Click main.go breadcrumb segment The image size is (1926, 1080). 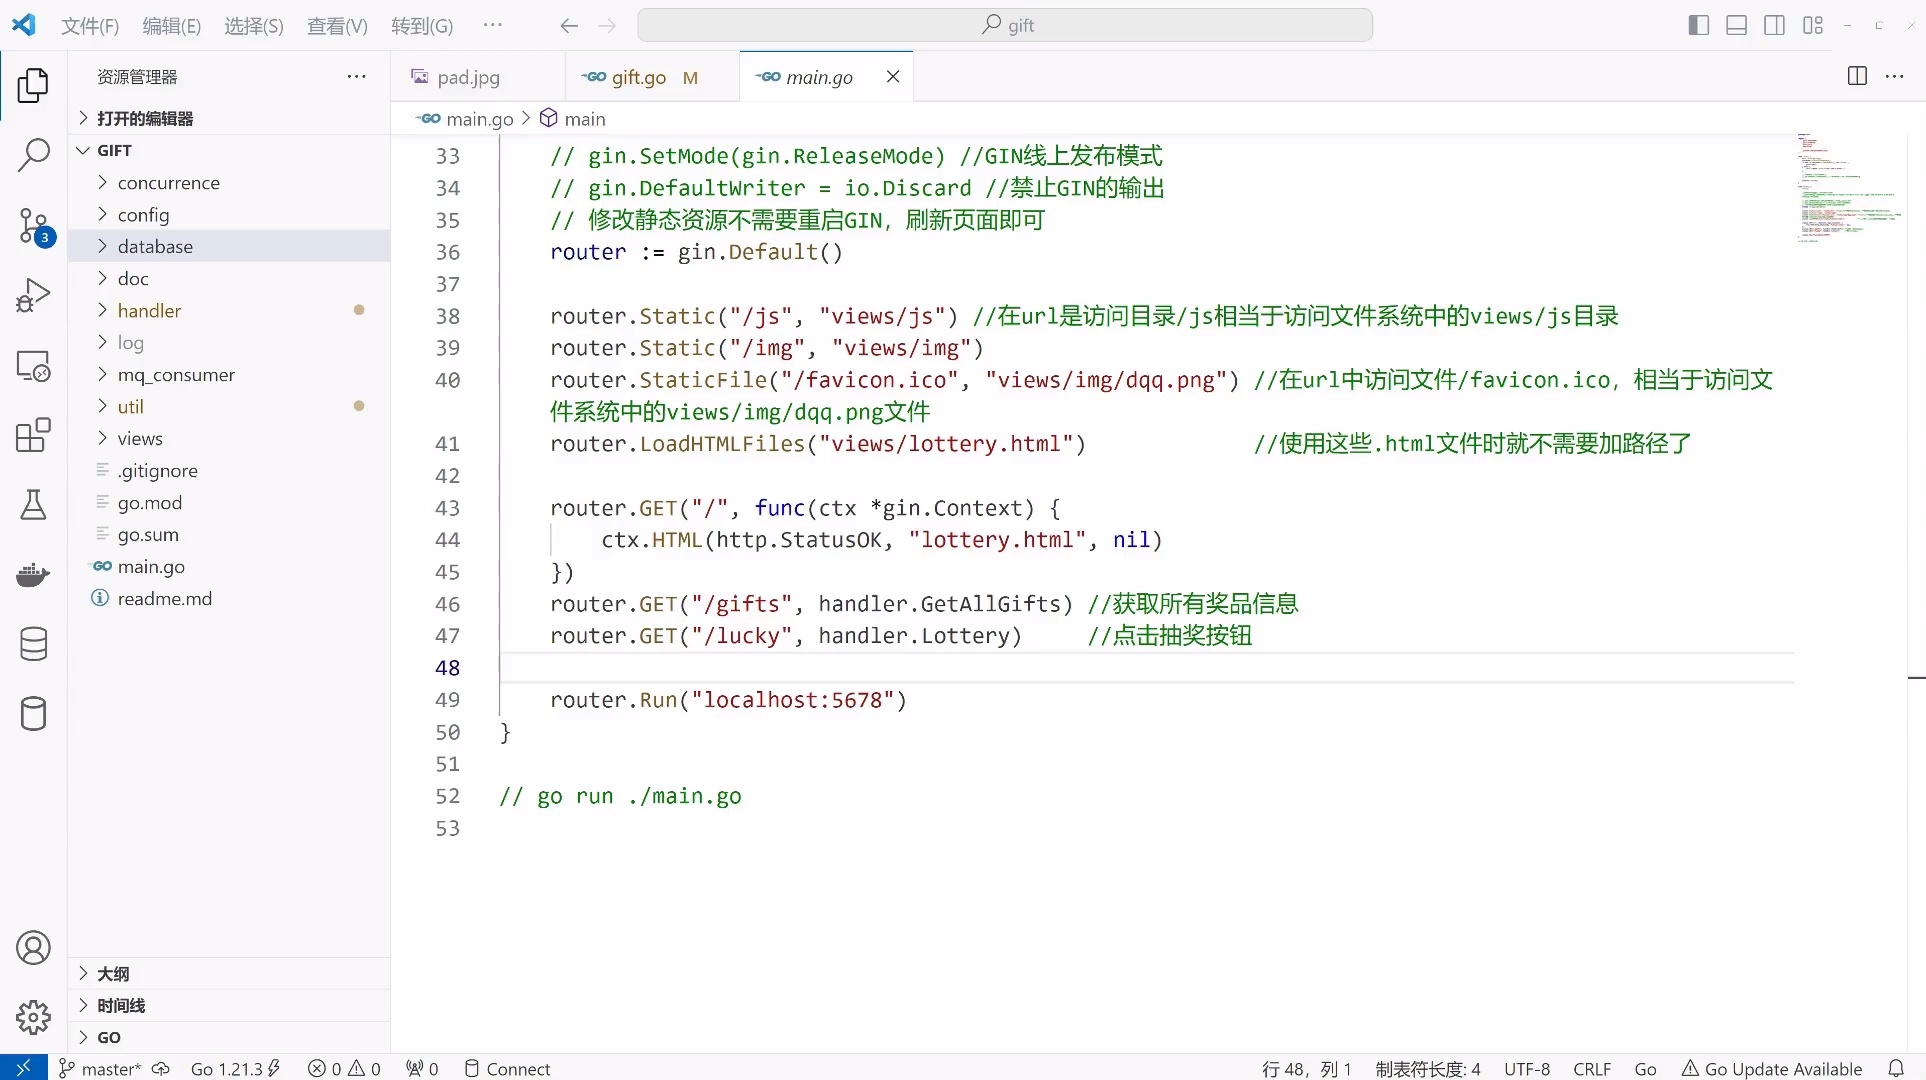[466, 119]
